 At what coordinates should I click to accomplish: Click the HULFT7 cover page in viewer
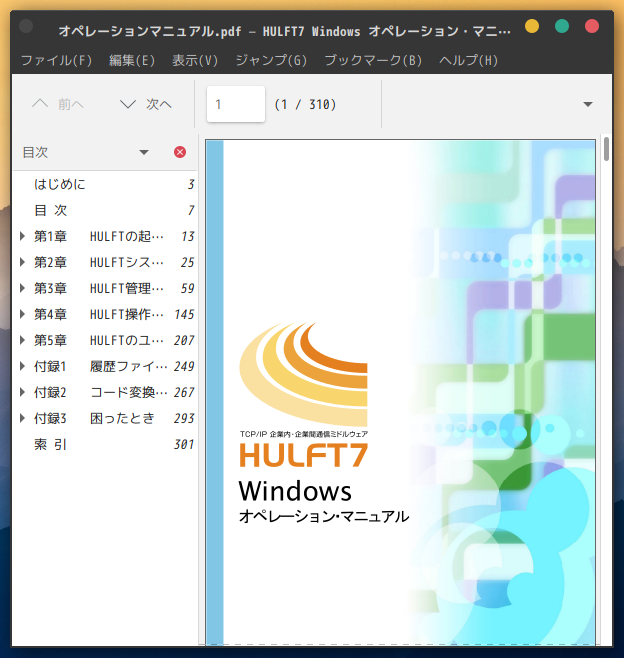point(400,392)
